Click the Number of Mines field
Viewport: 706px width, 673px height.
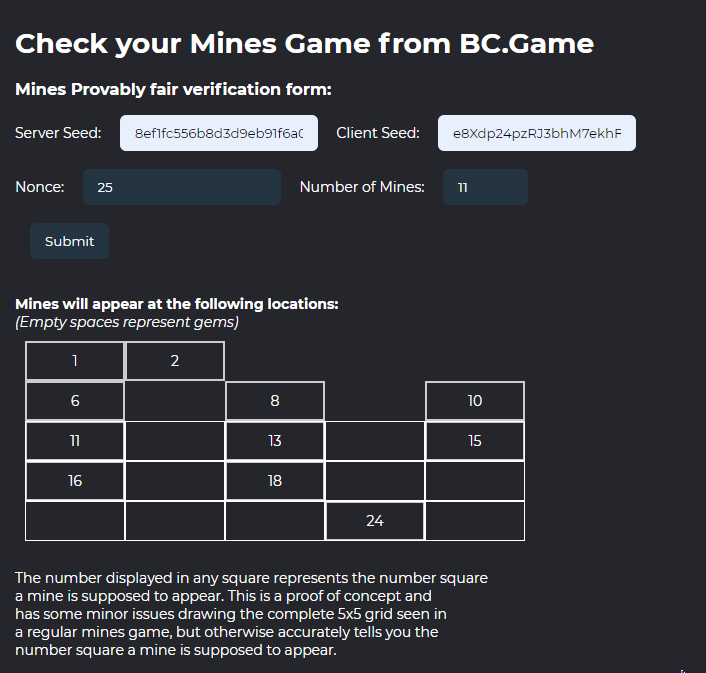point(485,187)
